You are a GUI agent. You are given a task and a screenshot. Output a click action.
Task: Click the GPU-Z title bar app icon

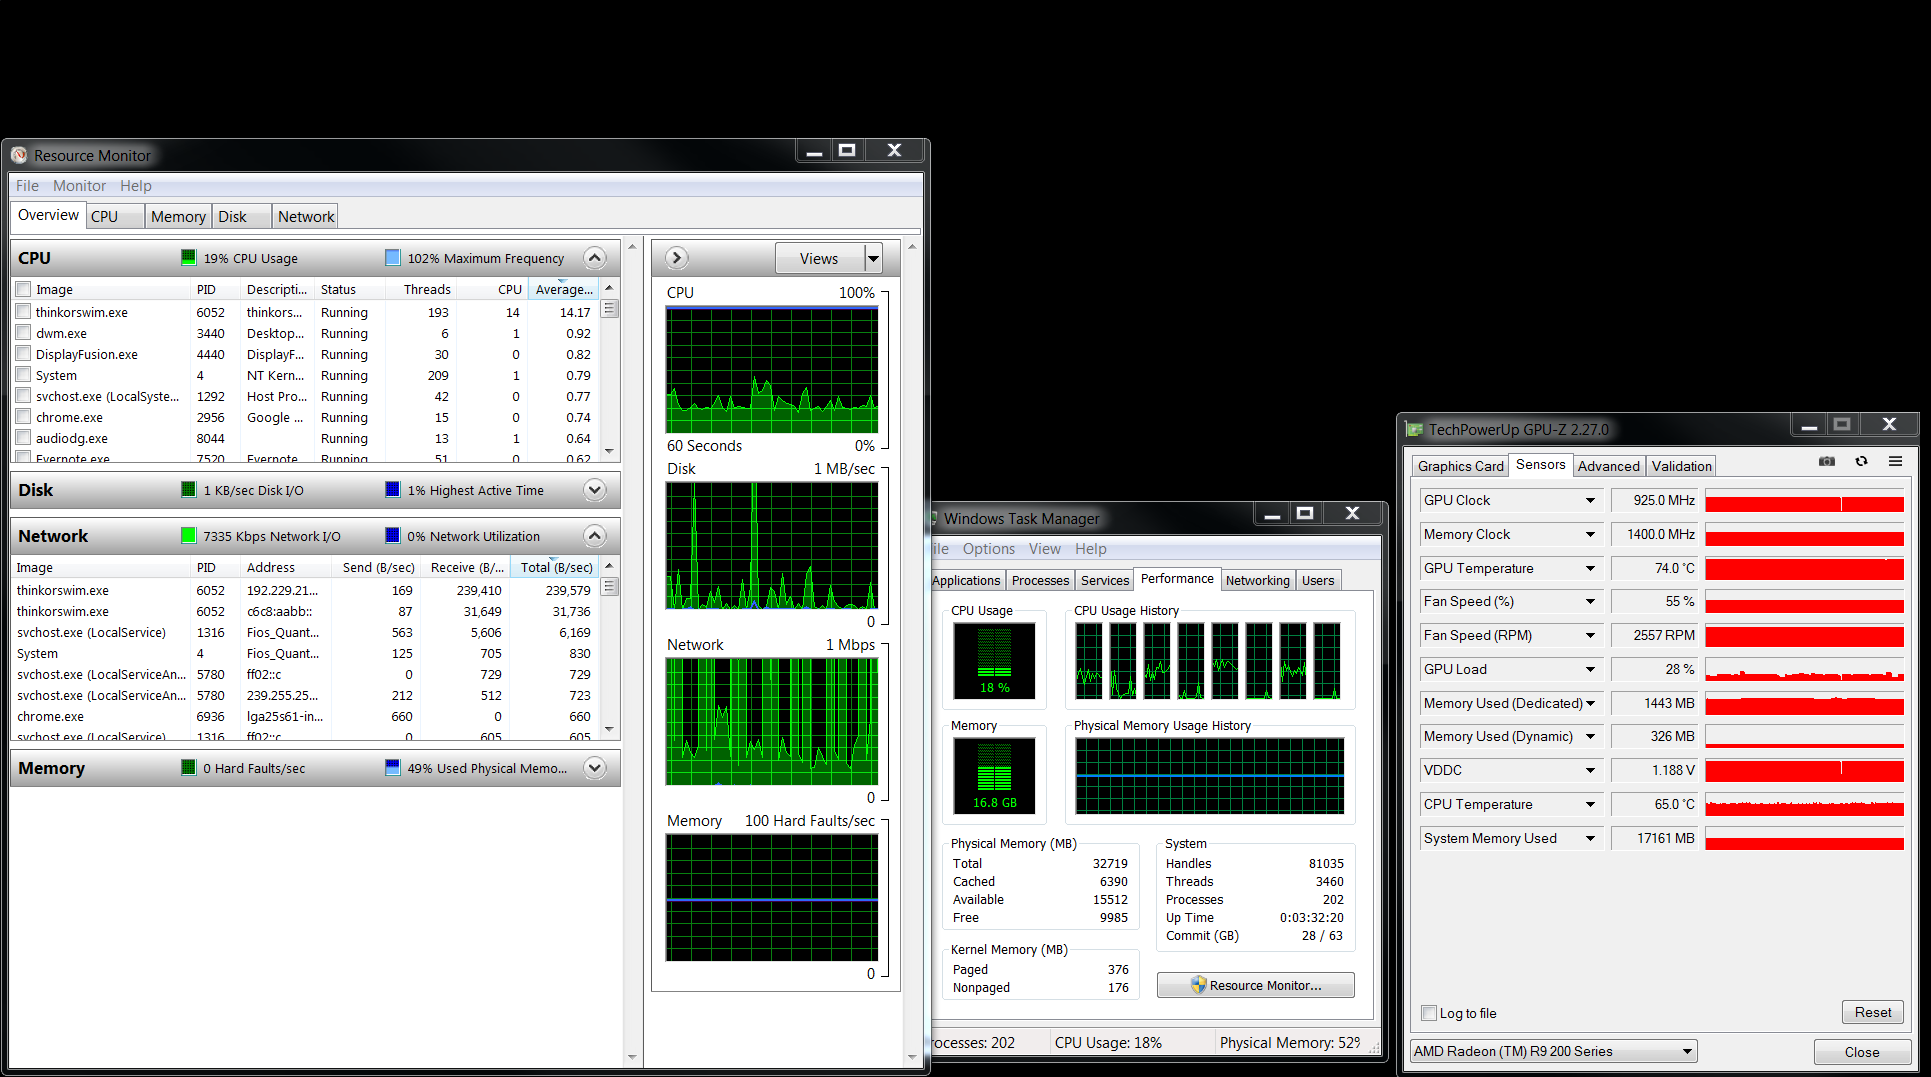pos(1414,429)
